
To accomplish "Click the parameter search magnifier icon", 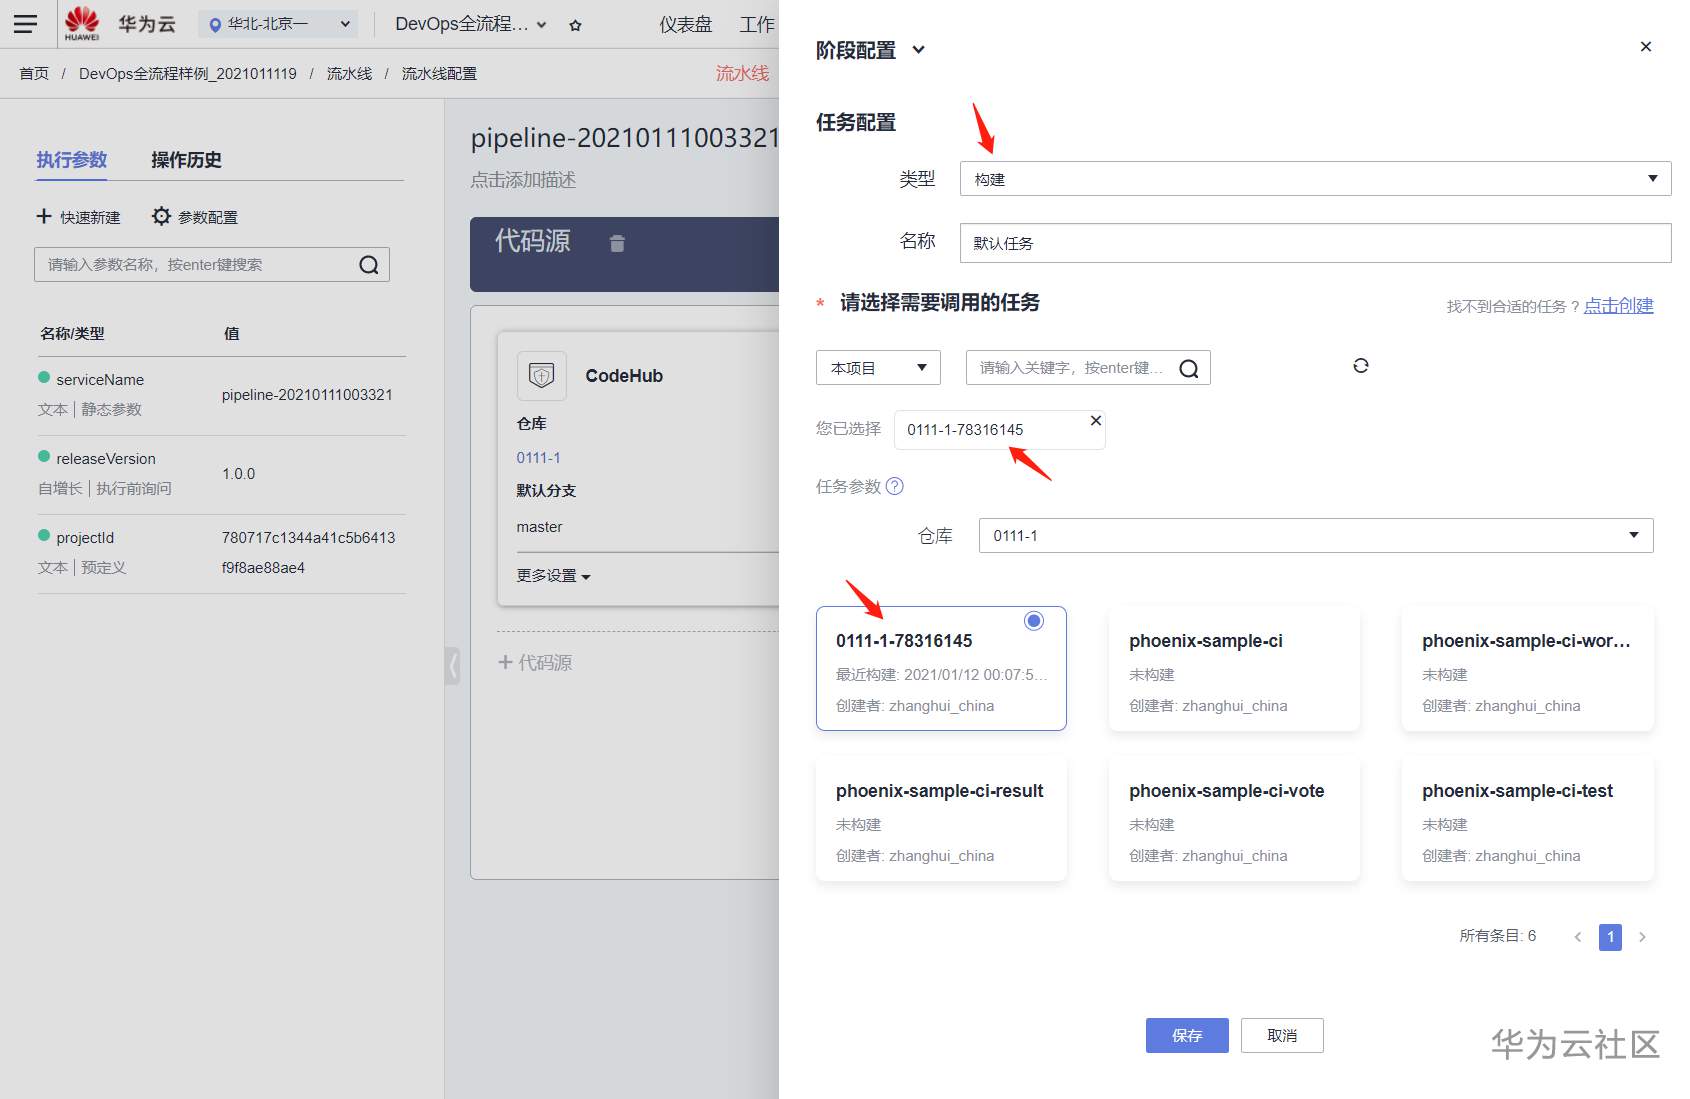I will 369,265.
